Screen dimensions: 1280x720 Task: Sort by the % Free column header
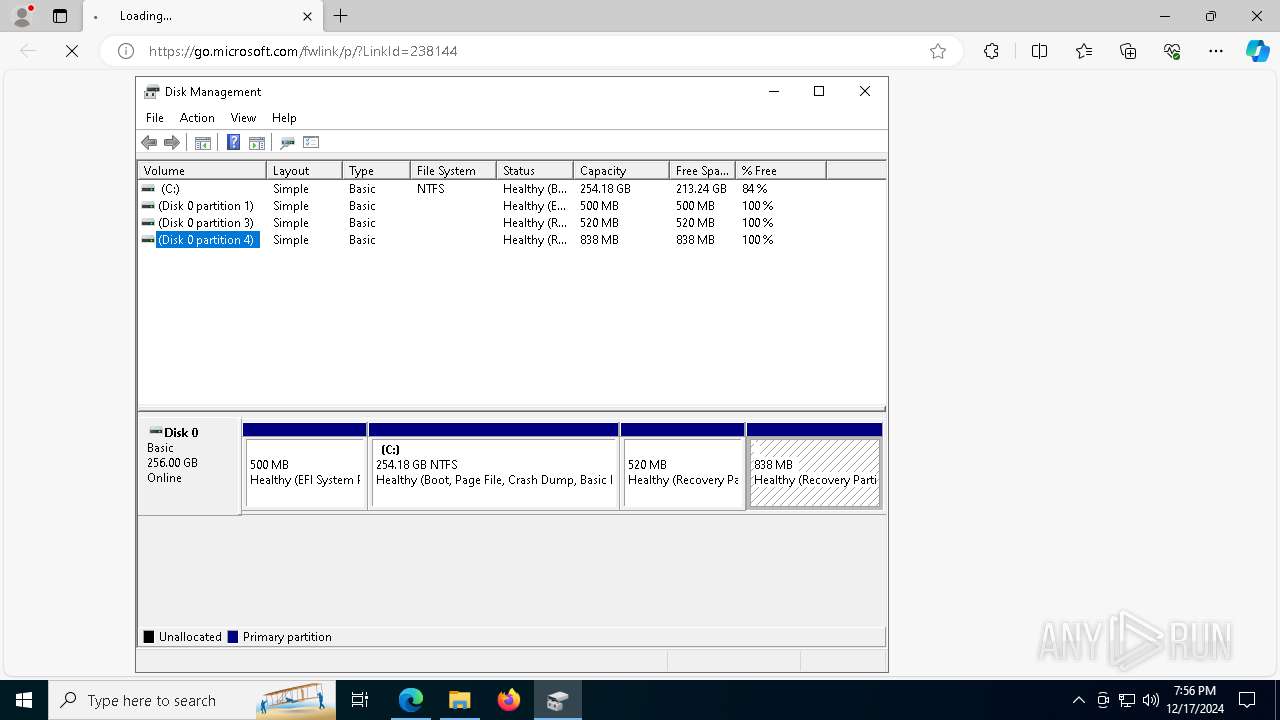point(781,171)
